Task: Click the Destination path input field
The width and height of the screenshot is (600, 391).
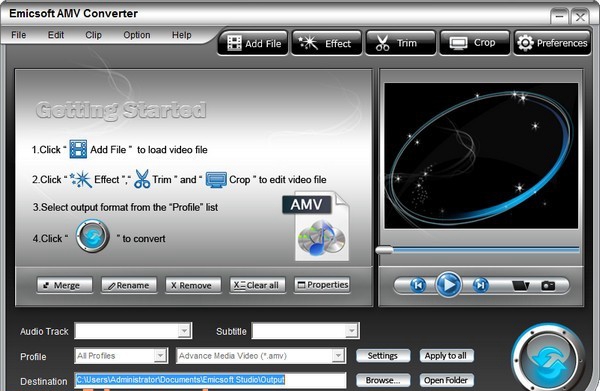Action: click(210, 380)
